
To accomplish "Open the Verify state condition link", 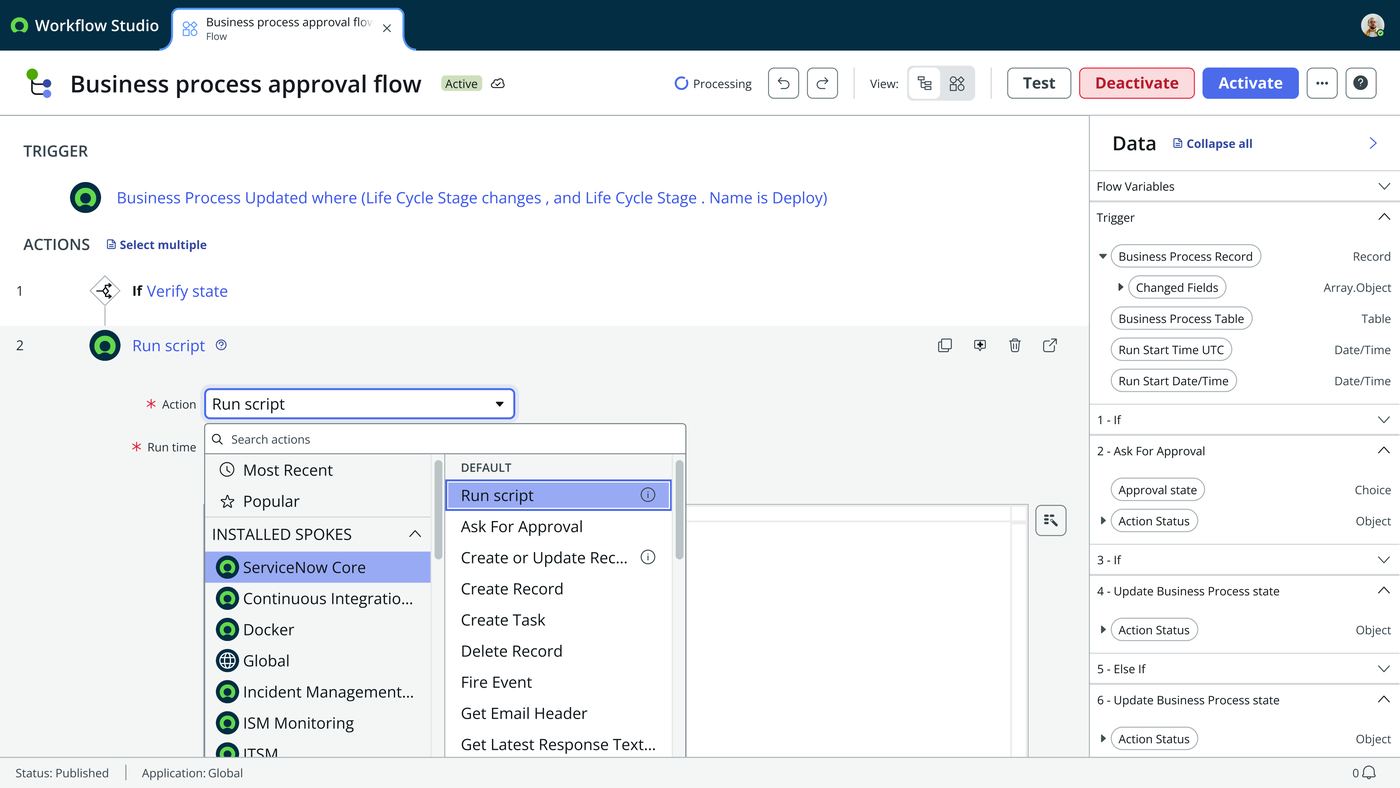I will click(187, 291).
